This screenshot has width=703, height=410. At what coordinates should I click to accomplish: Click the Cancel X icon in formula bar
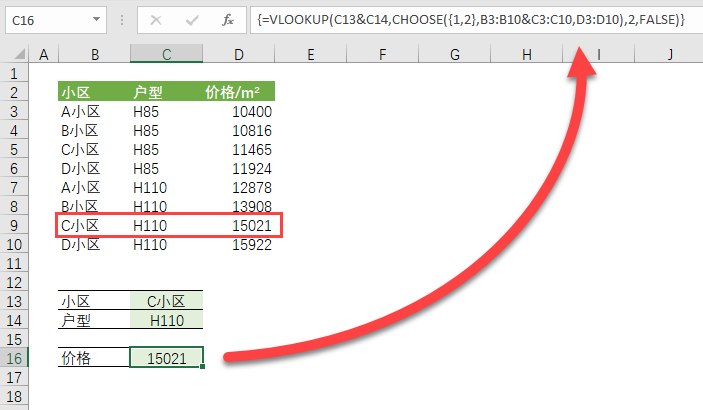coord(156,20)
